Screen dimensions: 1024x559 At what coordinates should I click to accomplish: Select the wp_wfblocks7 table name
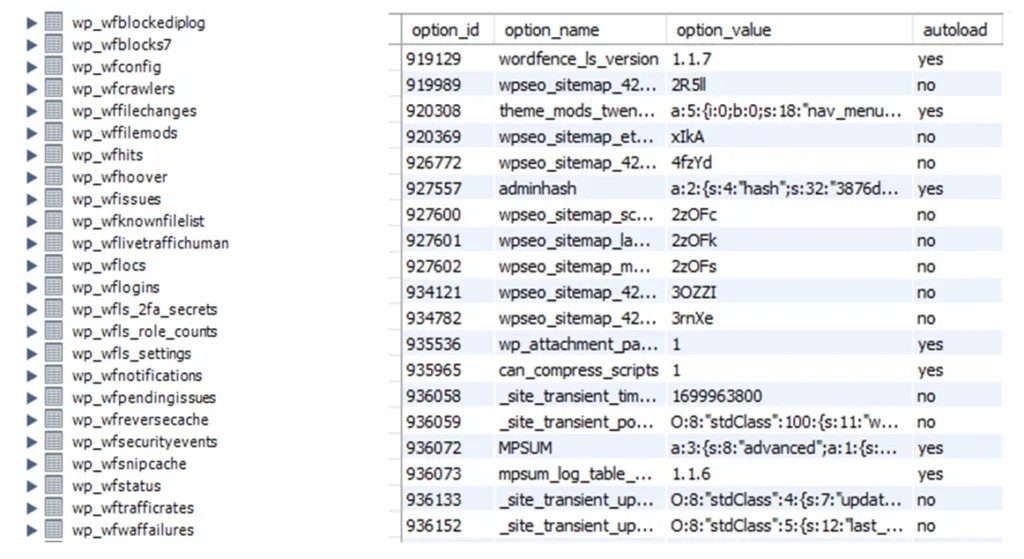(121, 44)
